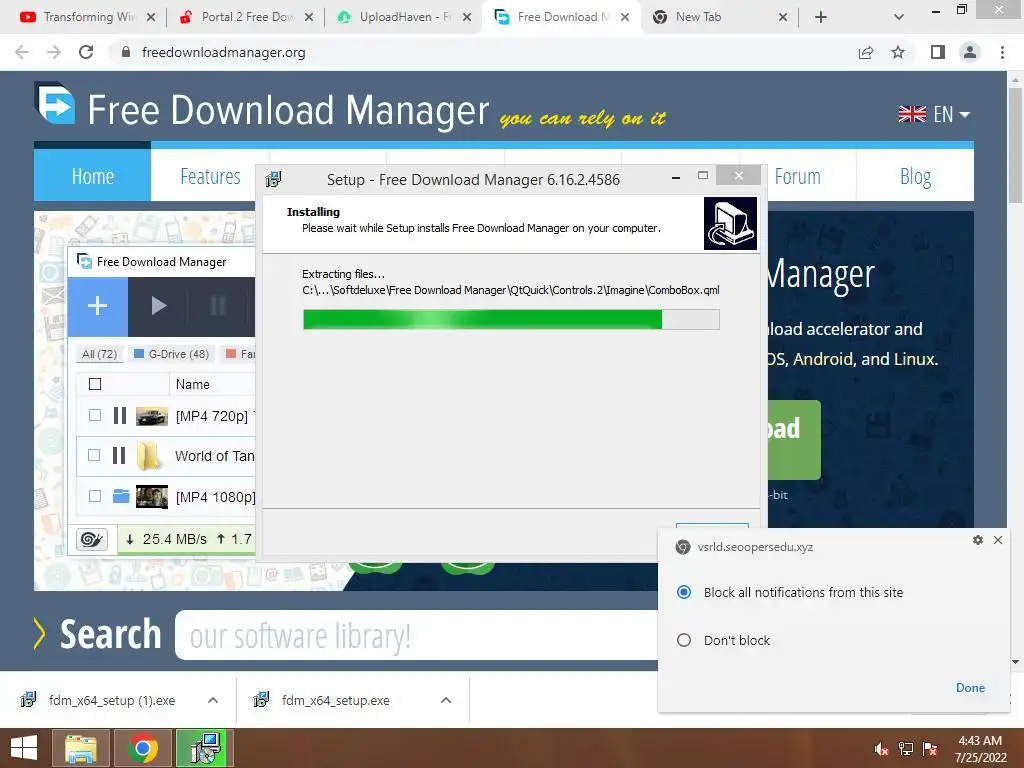Open Chrome from the taskbar
This screenshot has height=768, width=1024.
click(x=142, y=748)
